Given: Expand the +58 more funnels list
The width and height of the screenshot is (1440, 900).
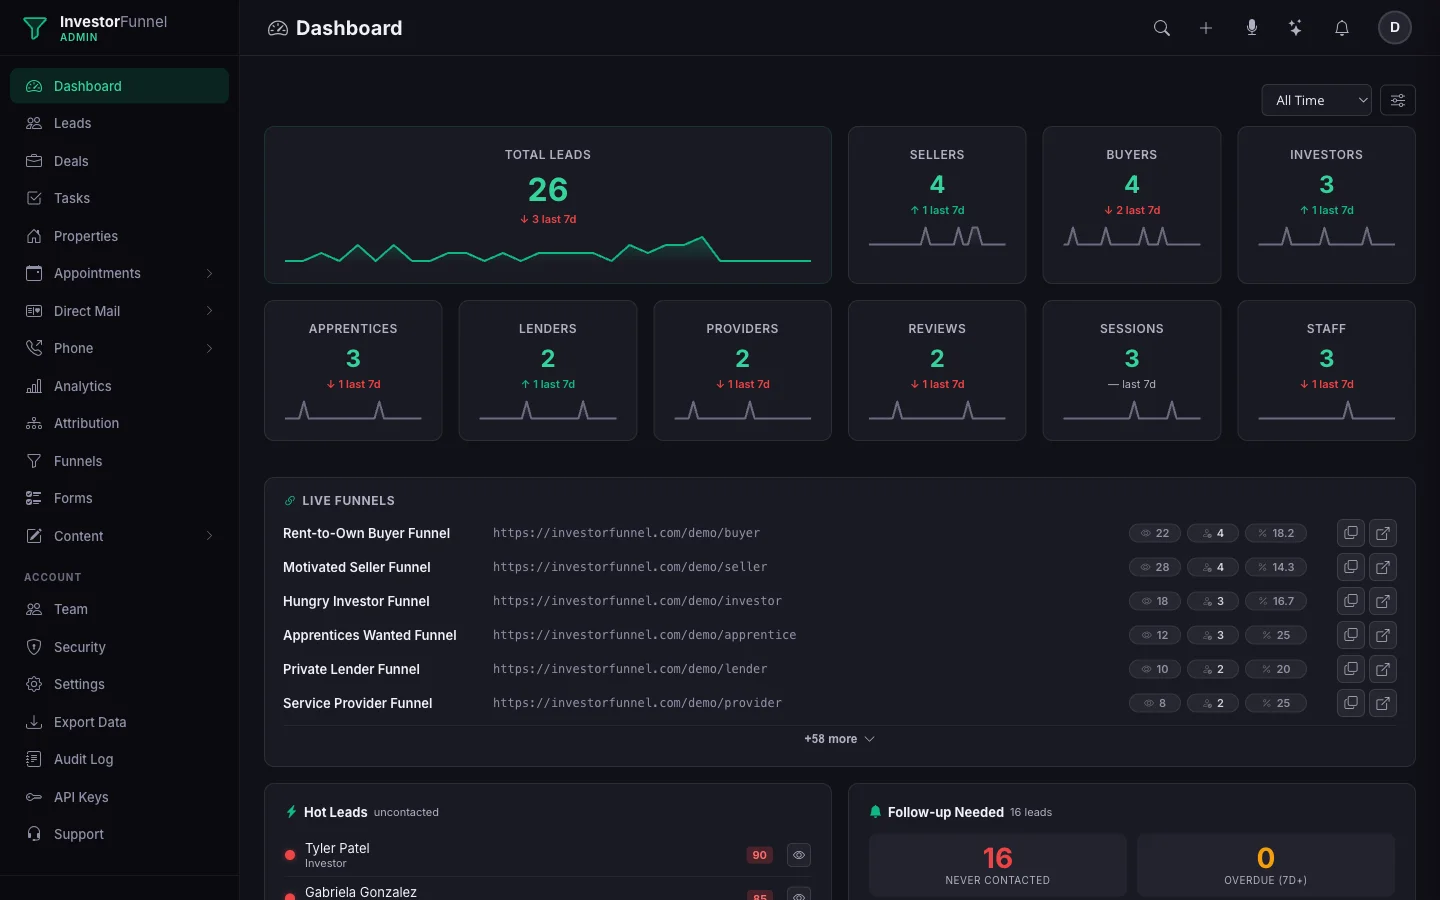Looking at the screenshot, I should [x=839, y=739].
